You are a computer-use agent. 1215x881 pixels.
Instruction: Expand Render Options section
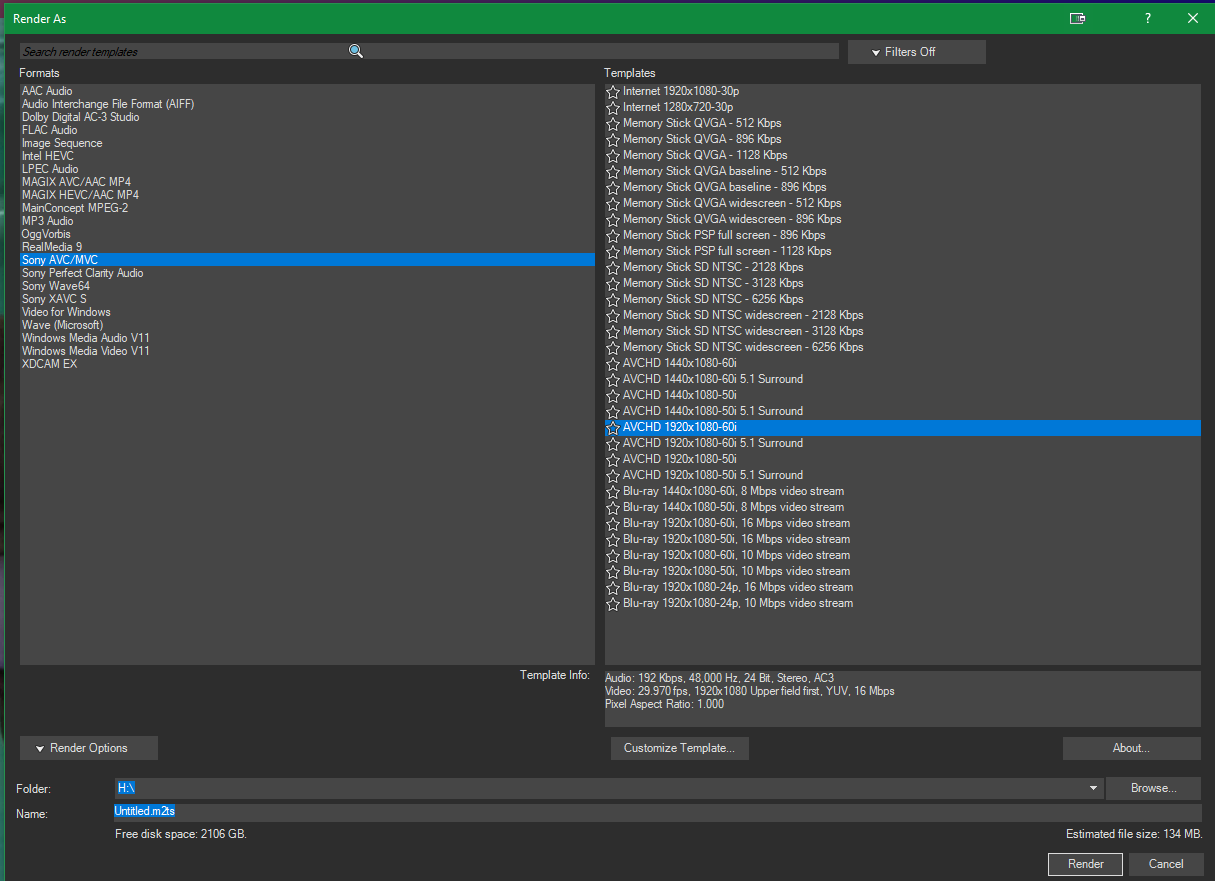coord(89,748)
